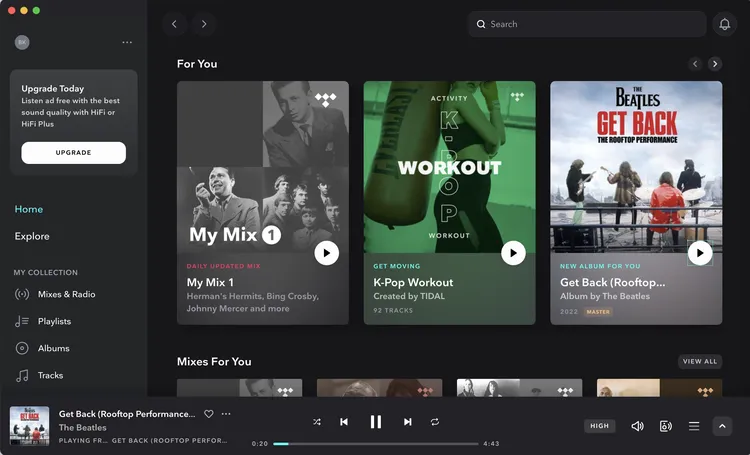Toggle repeat mode
The width and height of the screenshot is (750, 455).
point(435,422)
